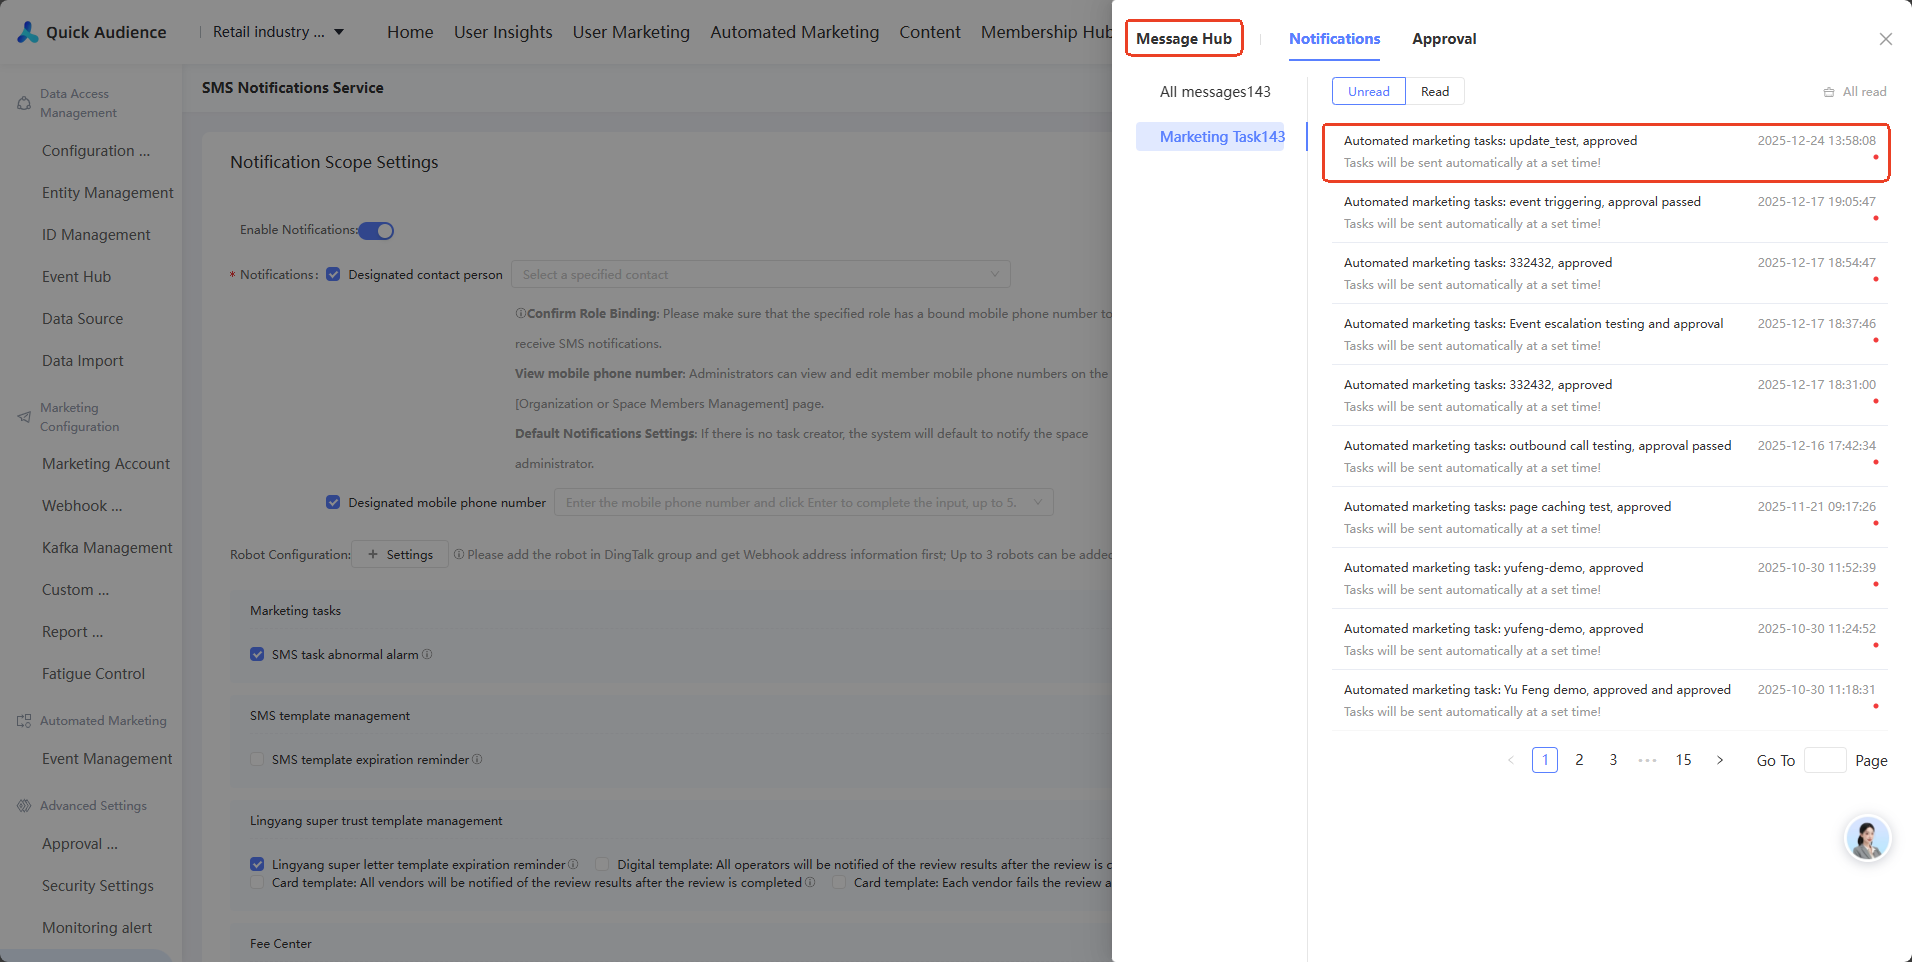The image size is (1912, 962).
Task: Uncheck Lingyang super letter template expiration reminder
Action: tap(257, 865)
